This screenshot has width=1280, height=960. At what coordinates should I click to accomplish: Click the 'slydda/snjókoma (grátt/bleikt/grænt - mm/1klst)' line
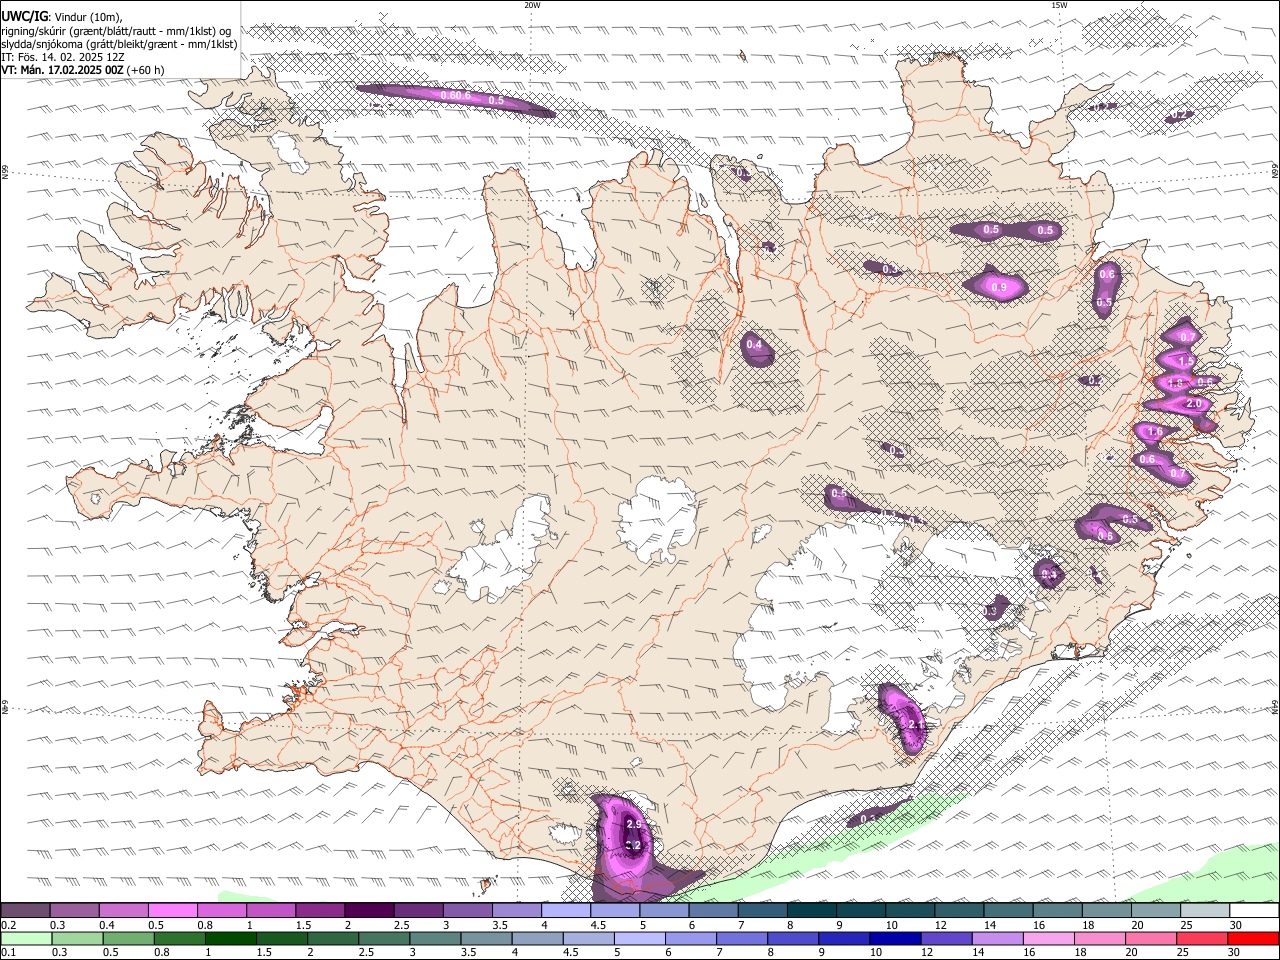coord(119,44)
